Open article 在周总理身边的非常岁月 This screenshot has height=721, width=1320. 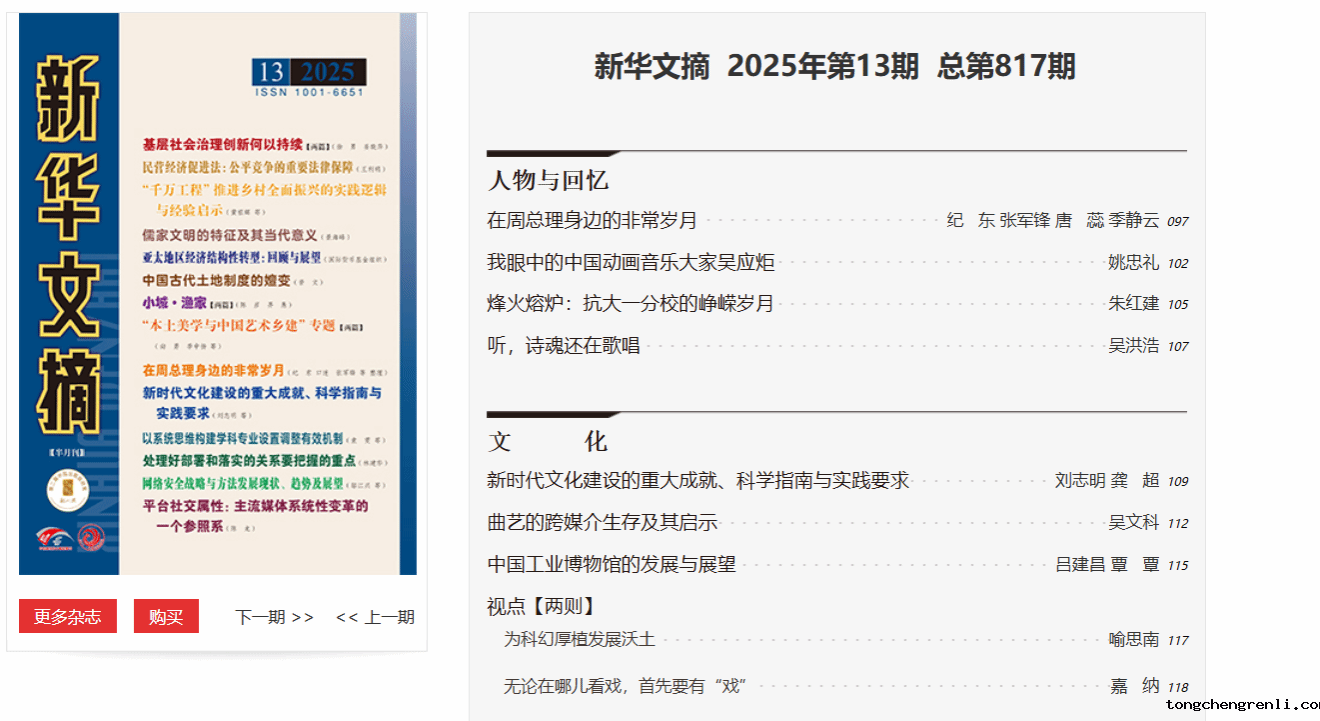(591, 221)
